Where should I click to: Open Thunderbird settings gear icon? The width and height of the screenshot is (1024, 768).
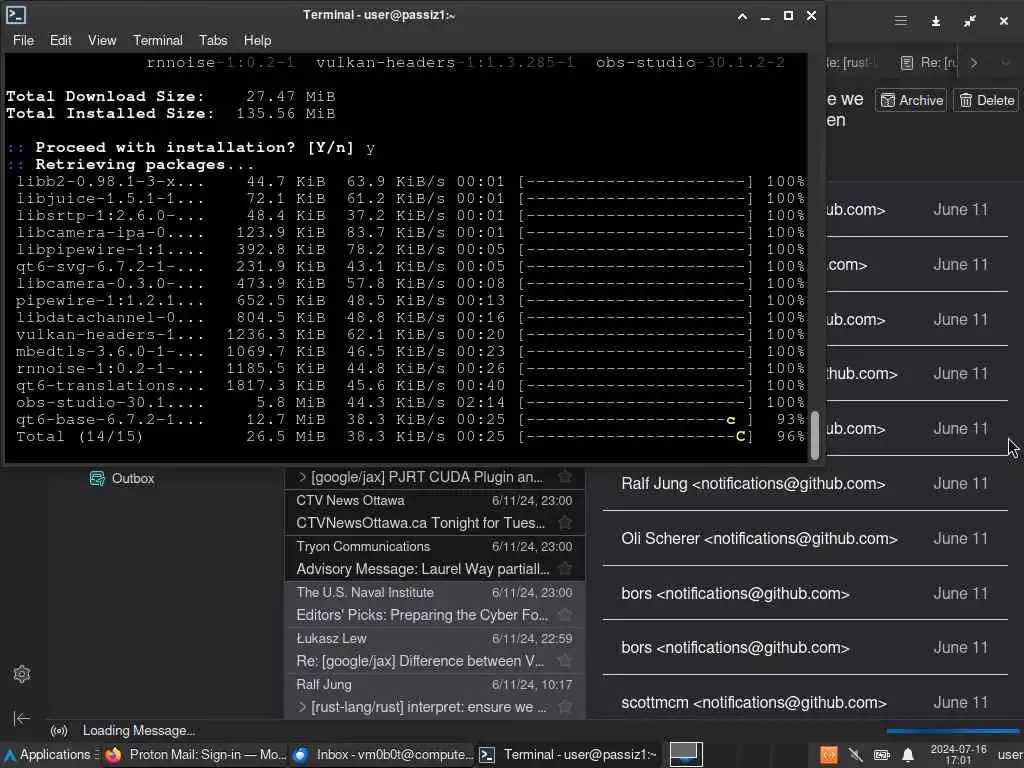click(x=22, y=674)
